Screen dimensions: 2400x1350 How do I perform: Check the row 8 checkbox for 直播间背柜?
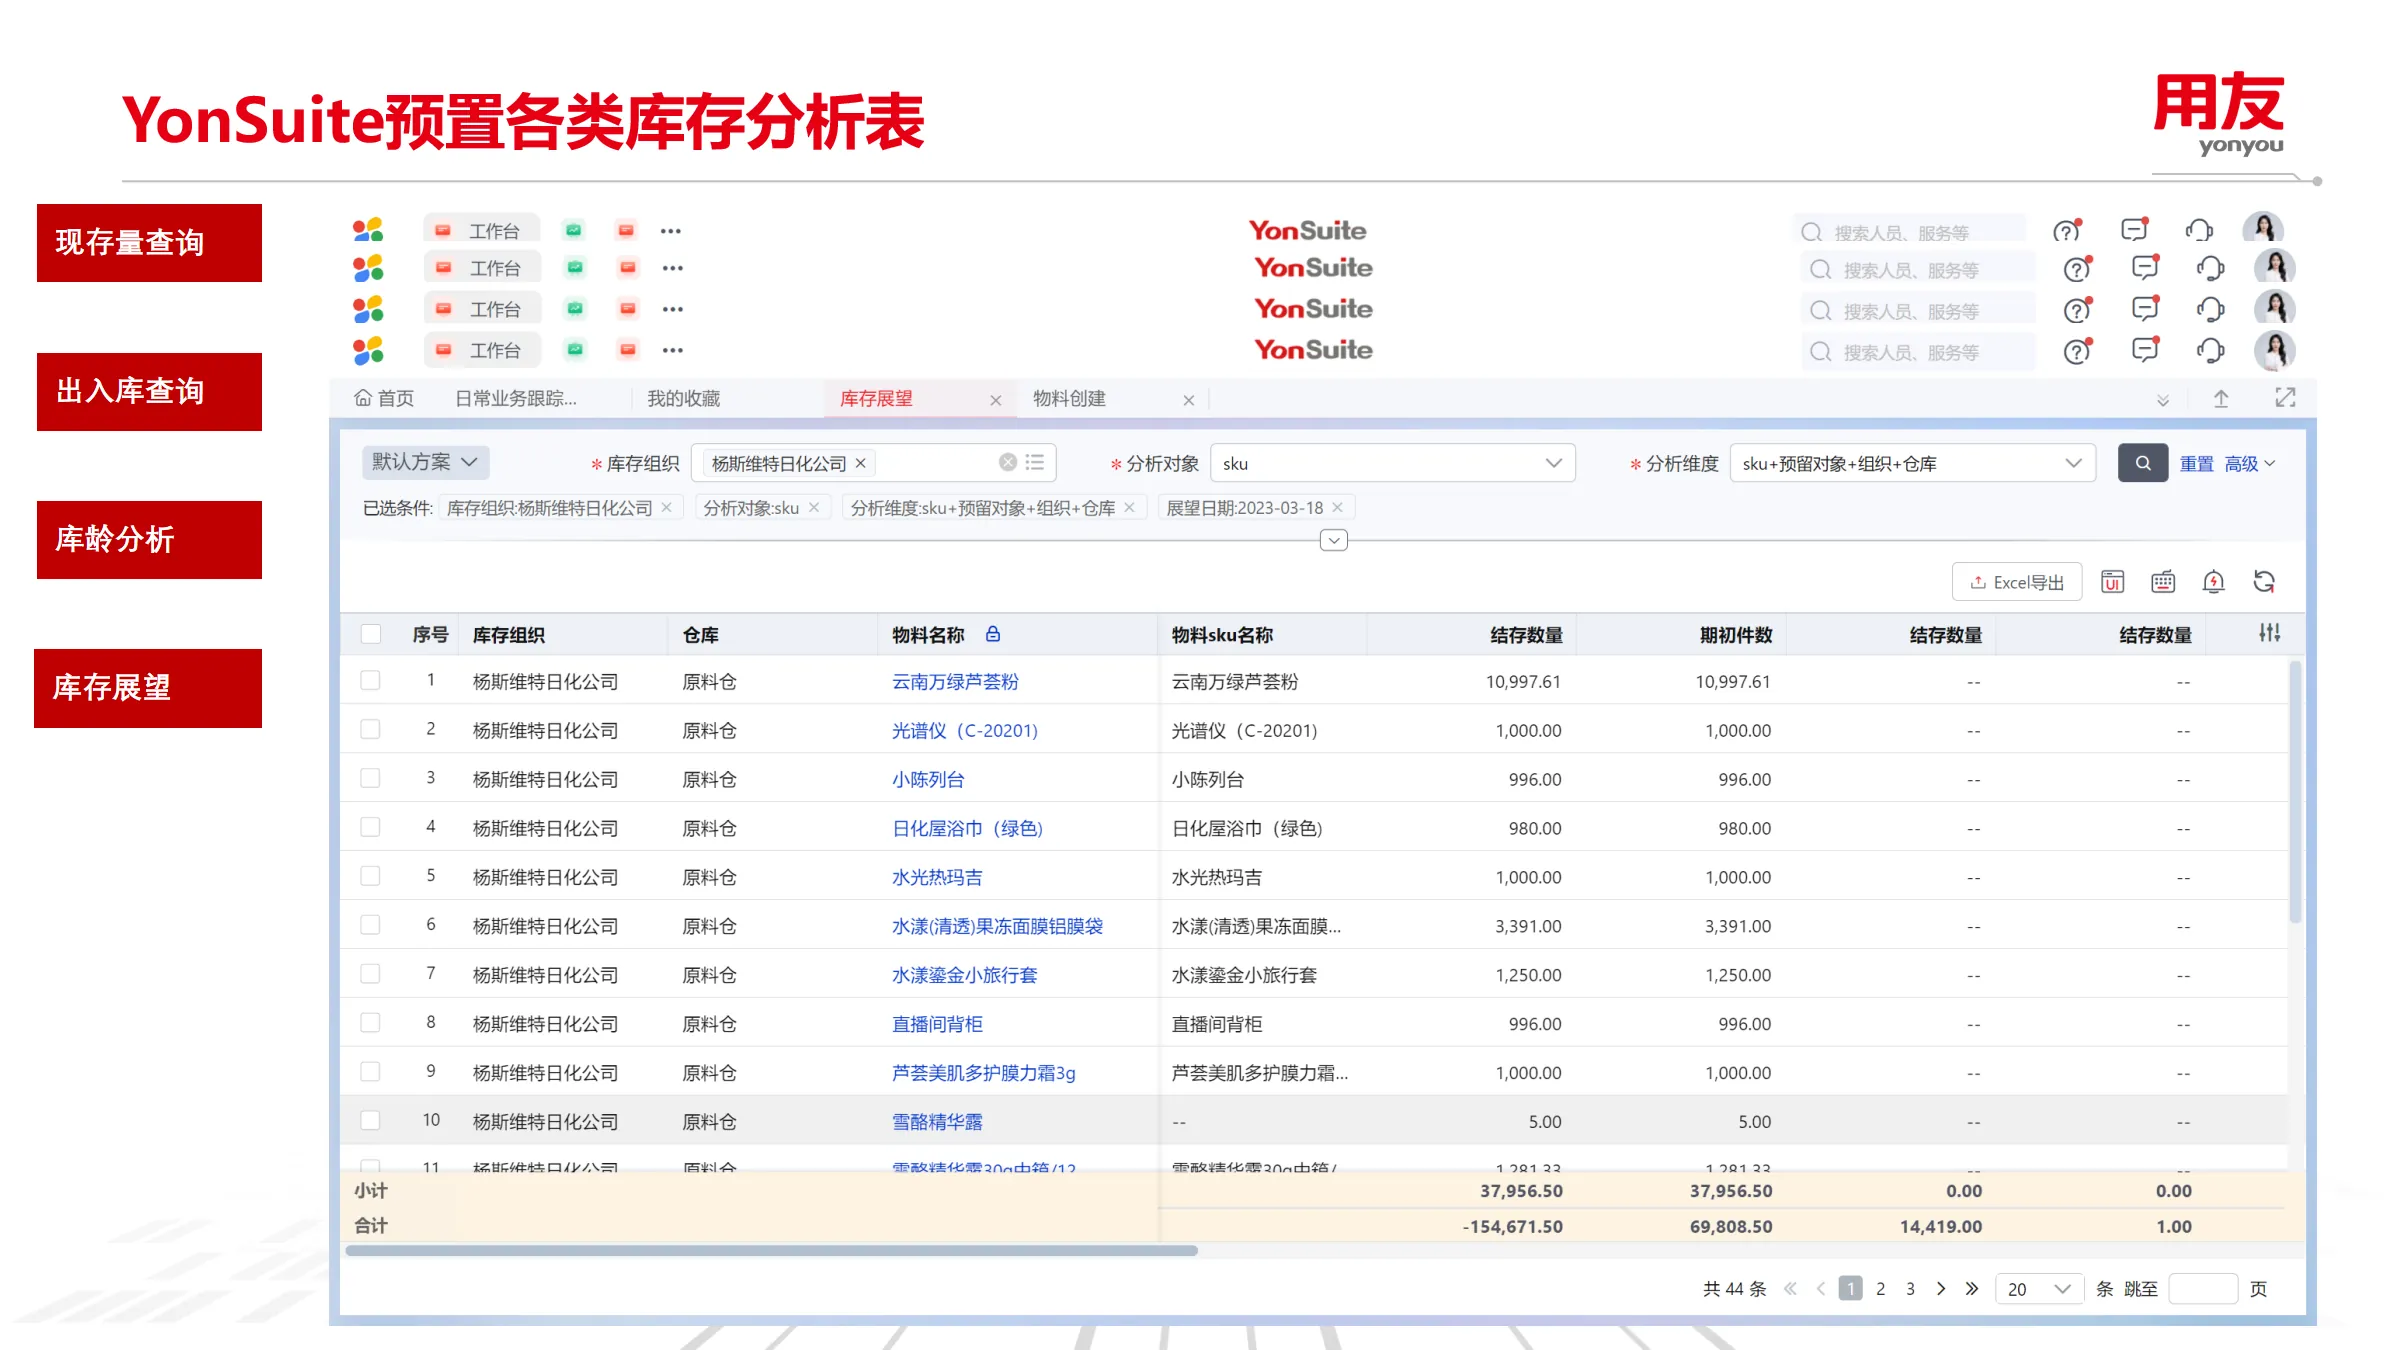tap(370, 1023)
